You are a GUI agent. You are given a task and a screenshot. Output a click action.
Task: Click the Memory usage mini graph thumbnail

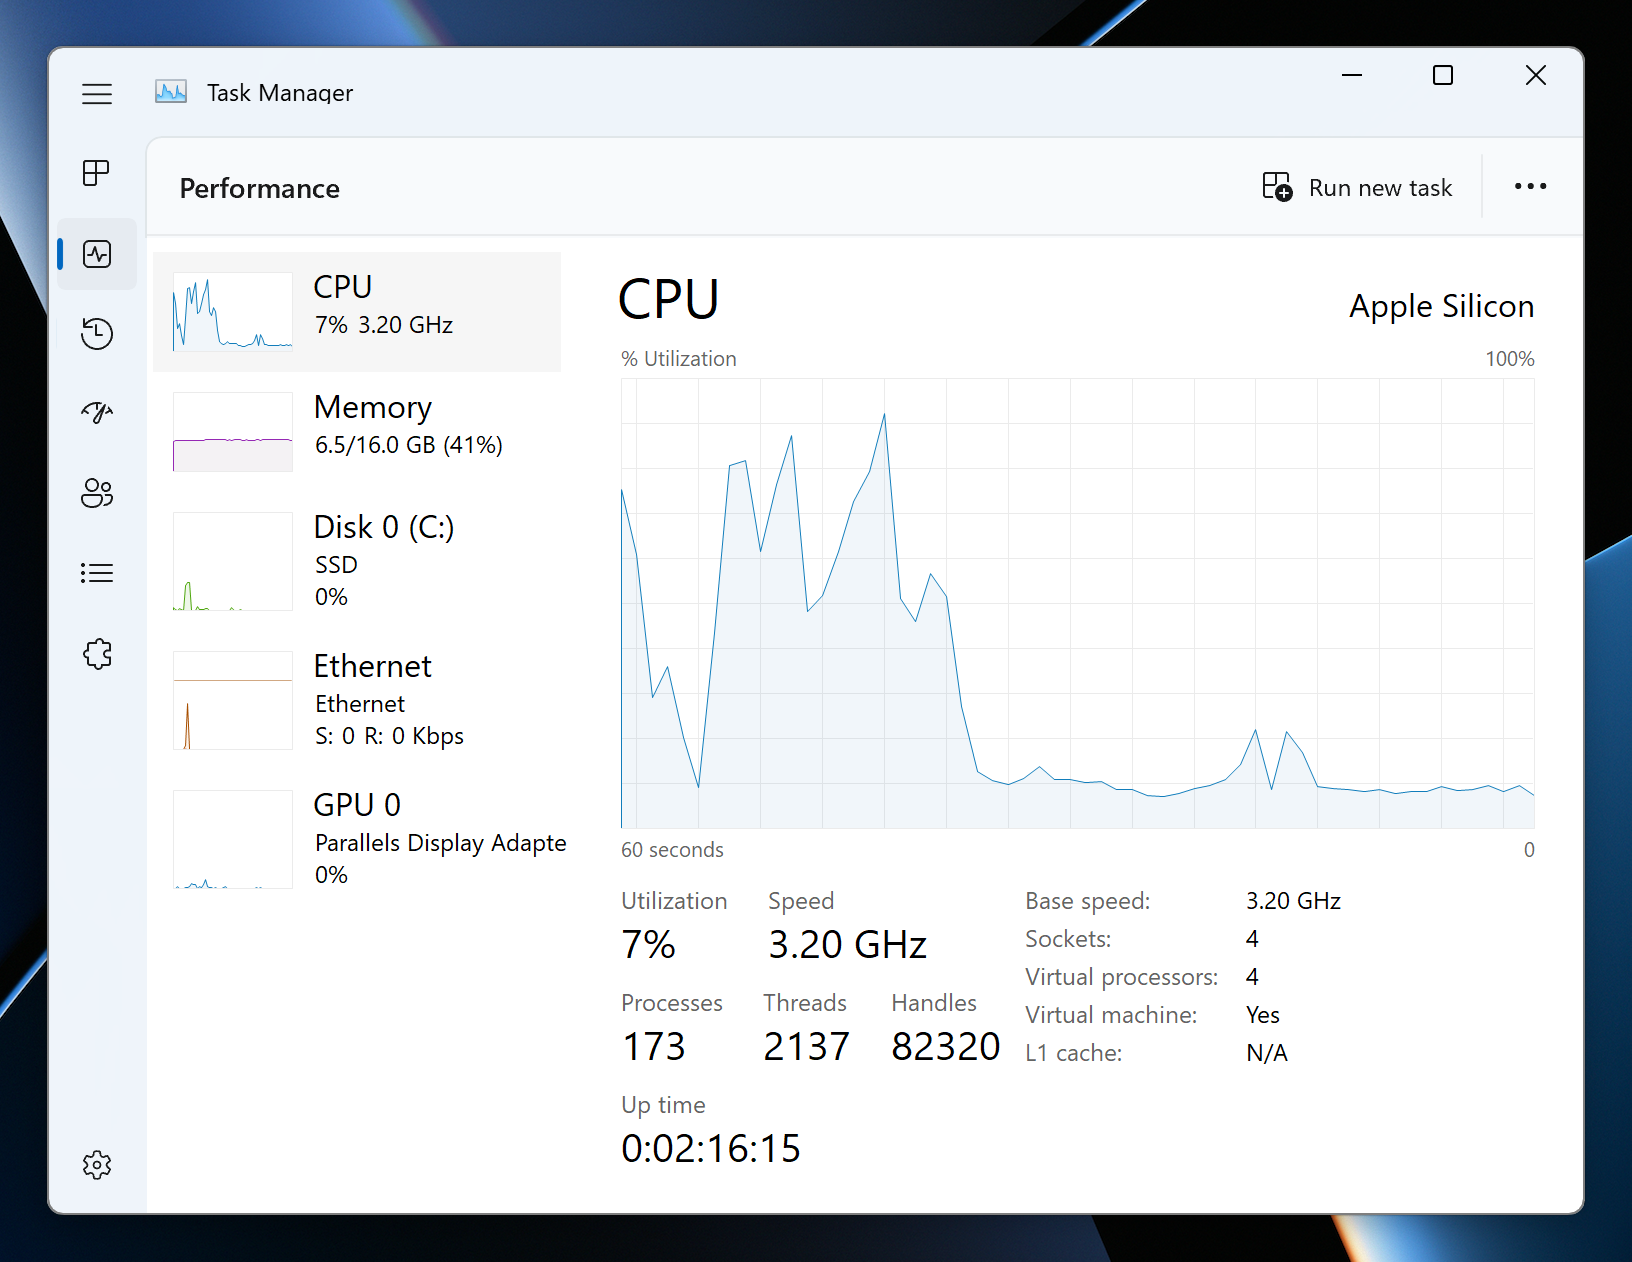pyautogui.click(x=233, y=432)
